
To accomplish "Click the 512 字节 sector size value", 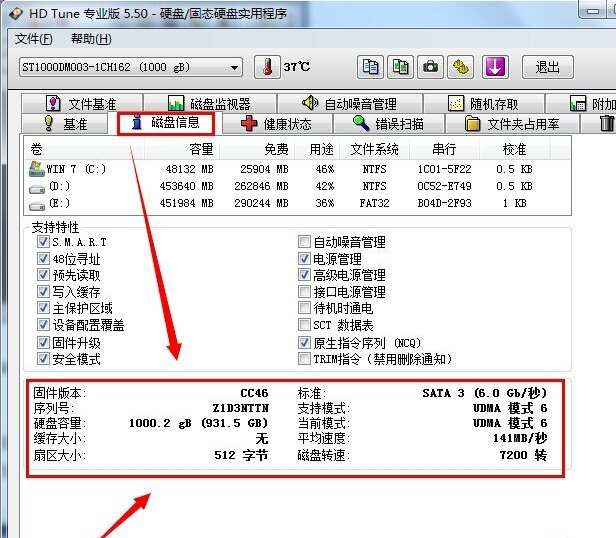I will (x=241, y=455).
